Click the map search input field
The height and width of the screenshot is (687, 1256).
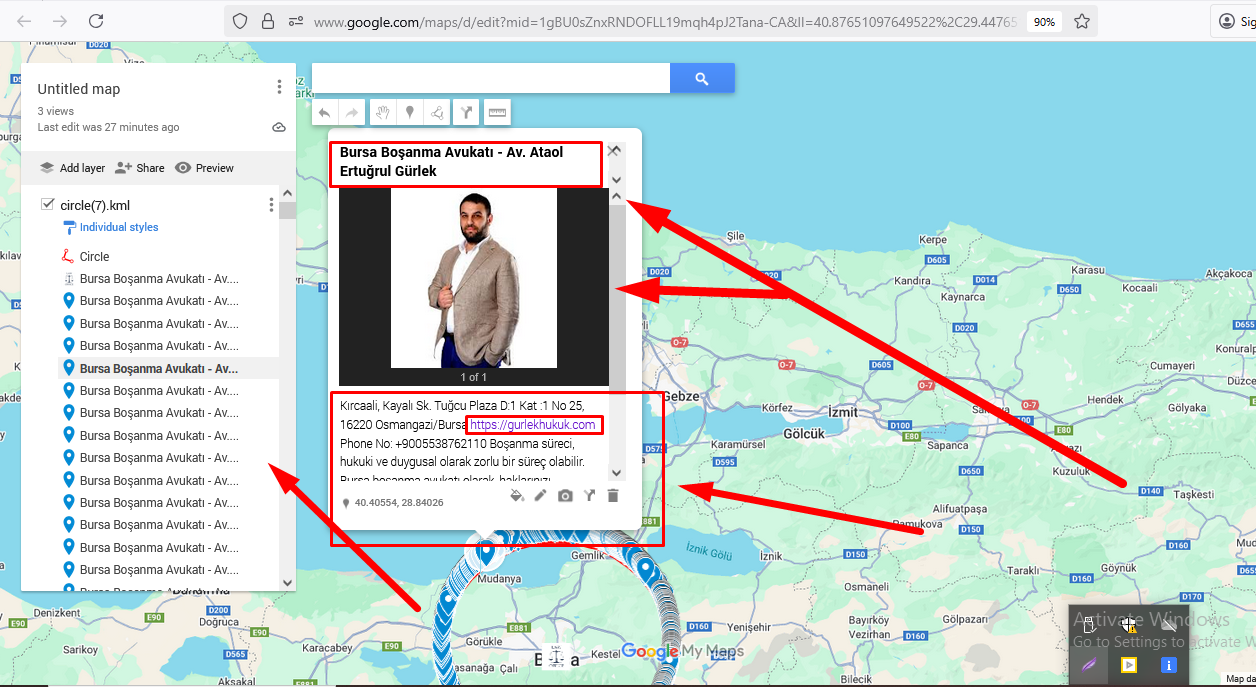[491, 78]
